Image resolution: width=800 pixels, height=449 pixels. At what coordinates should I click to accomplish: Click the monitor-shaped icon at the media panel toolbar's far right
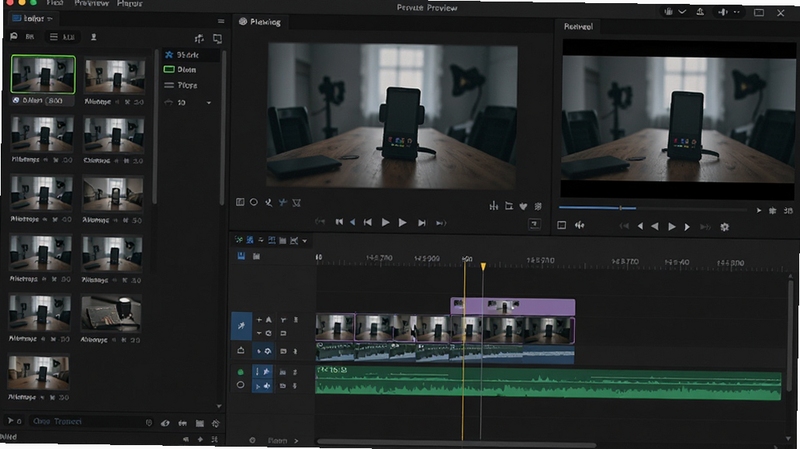pos(217,39)
